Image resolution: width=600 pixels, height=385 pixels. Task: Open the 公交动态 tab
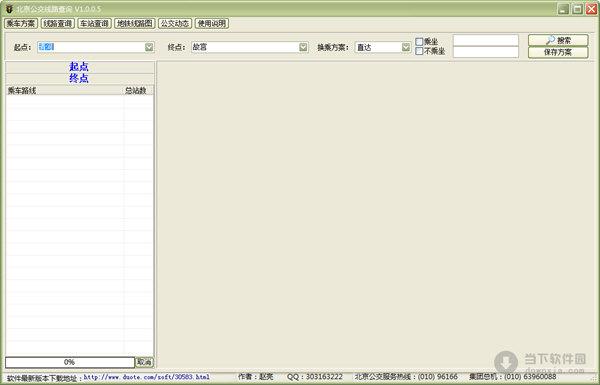(x=175, y=23)
